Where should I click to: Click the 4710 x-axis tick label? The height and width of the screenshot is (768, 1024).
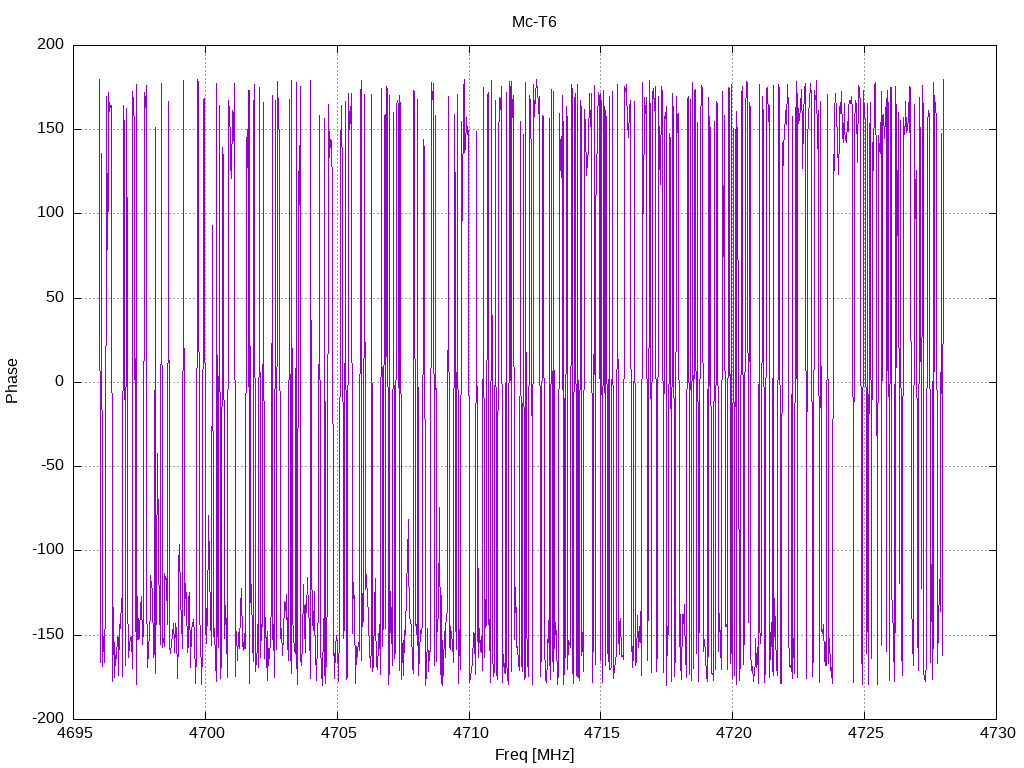click(470, 733)
